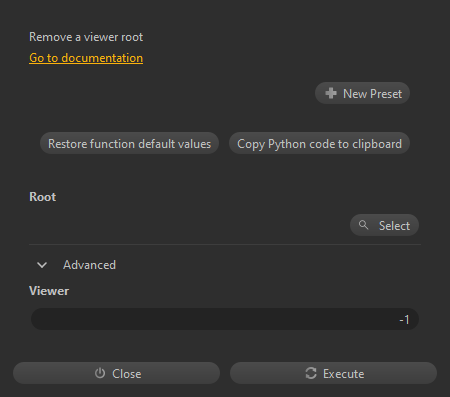This screenshot has width=450, height=397.
Task: Click the refresh arrows icon on Execute
Action: pyautogui.click(x=311, y=373)
